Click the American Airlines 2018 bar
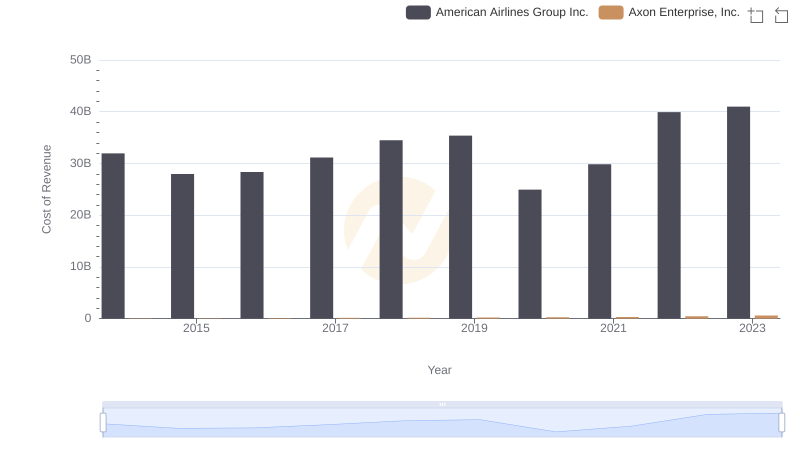Screen dimensions: 800x461 pyautogui.click(x=391, y=229)
